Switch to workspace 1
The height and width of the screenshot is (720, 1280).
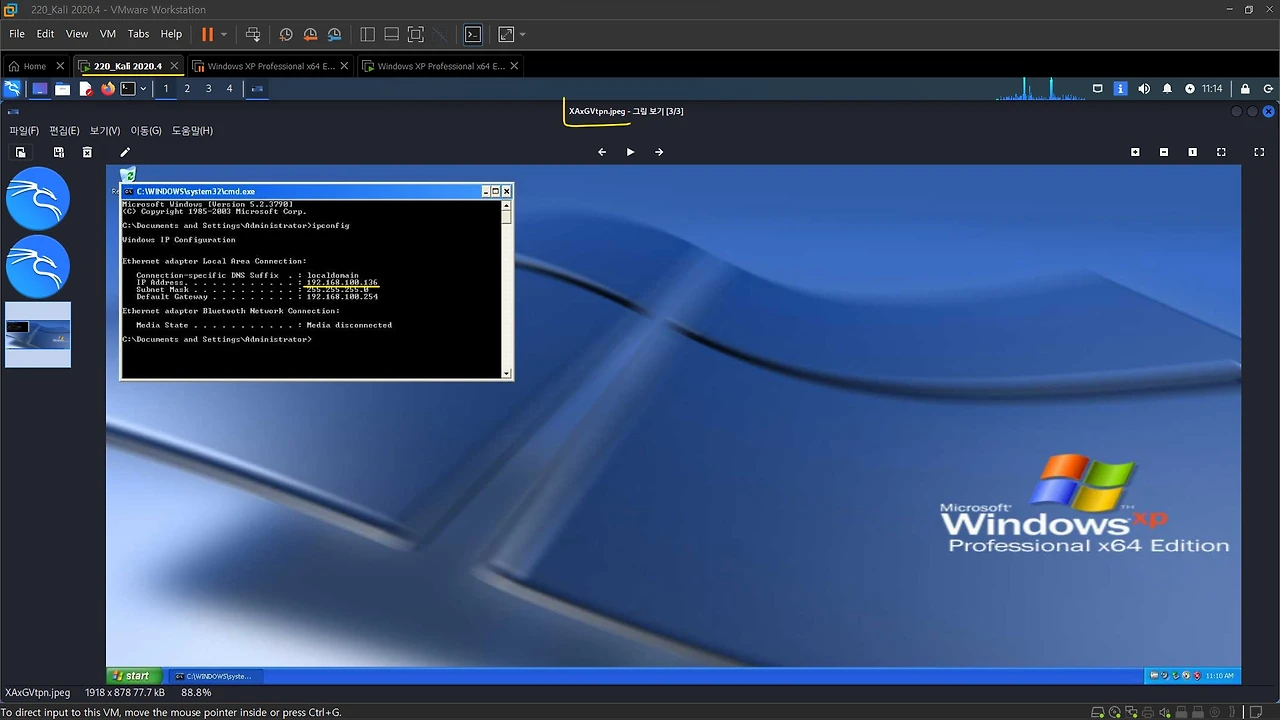coord(166,88)
